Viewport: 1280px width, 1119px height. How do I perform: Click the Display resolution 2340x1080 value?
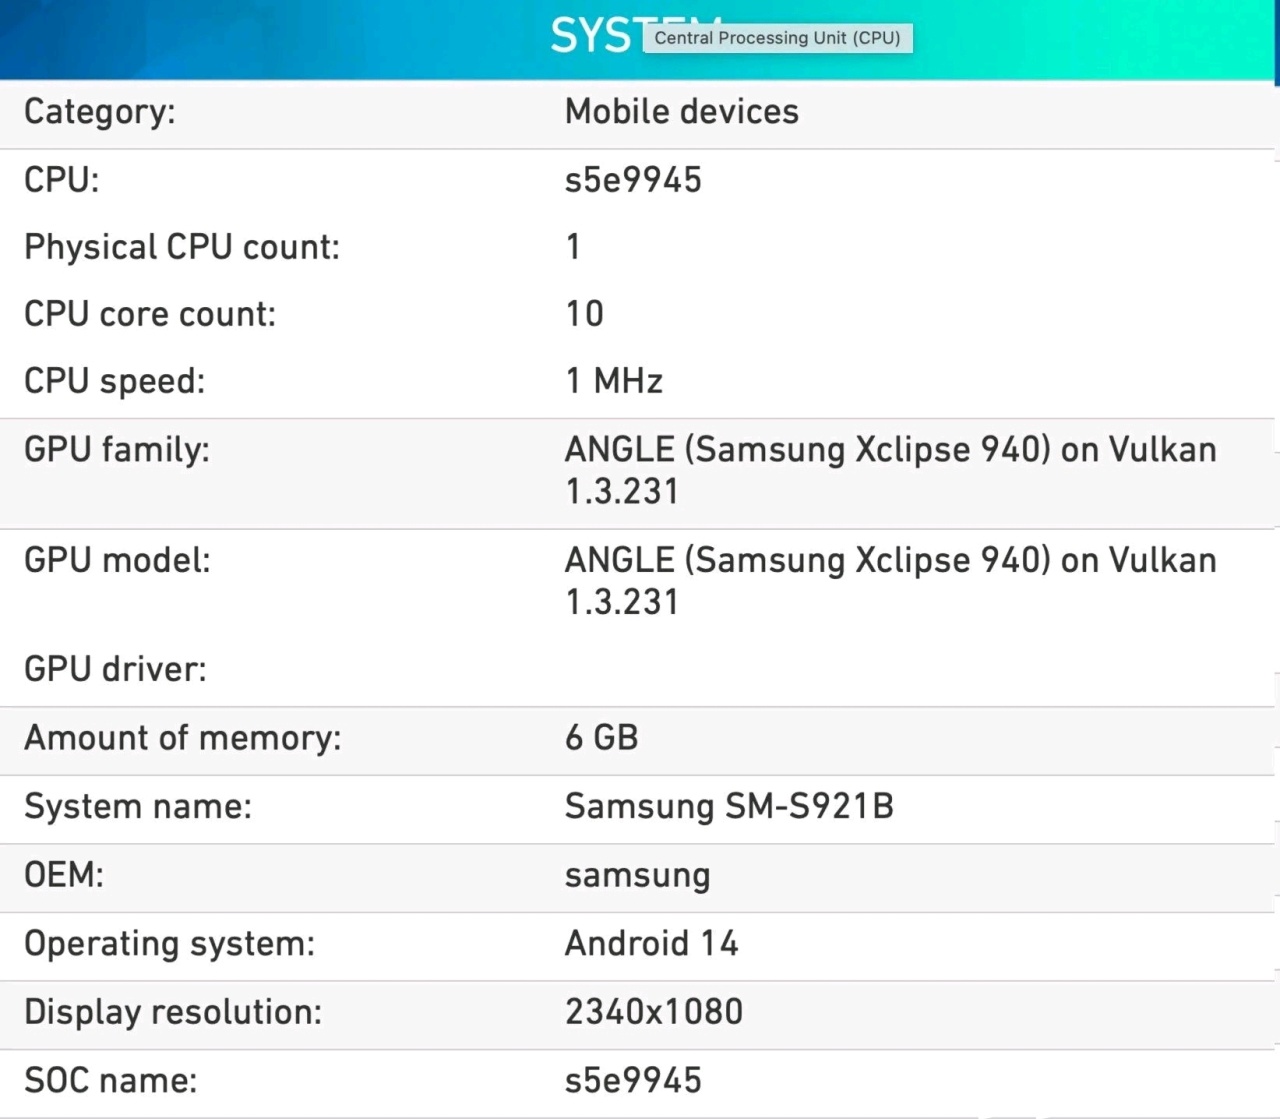[x=653, y=1012]
